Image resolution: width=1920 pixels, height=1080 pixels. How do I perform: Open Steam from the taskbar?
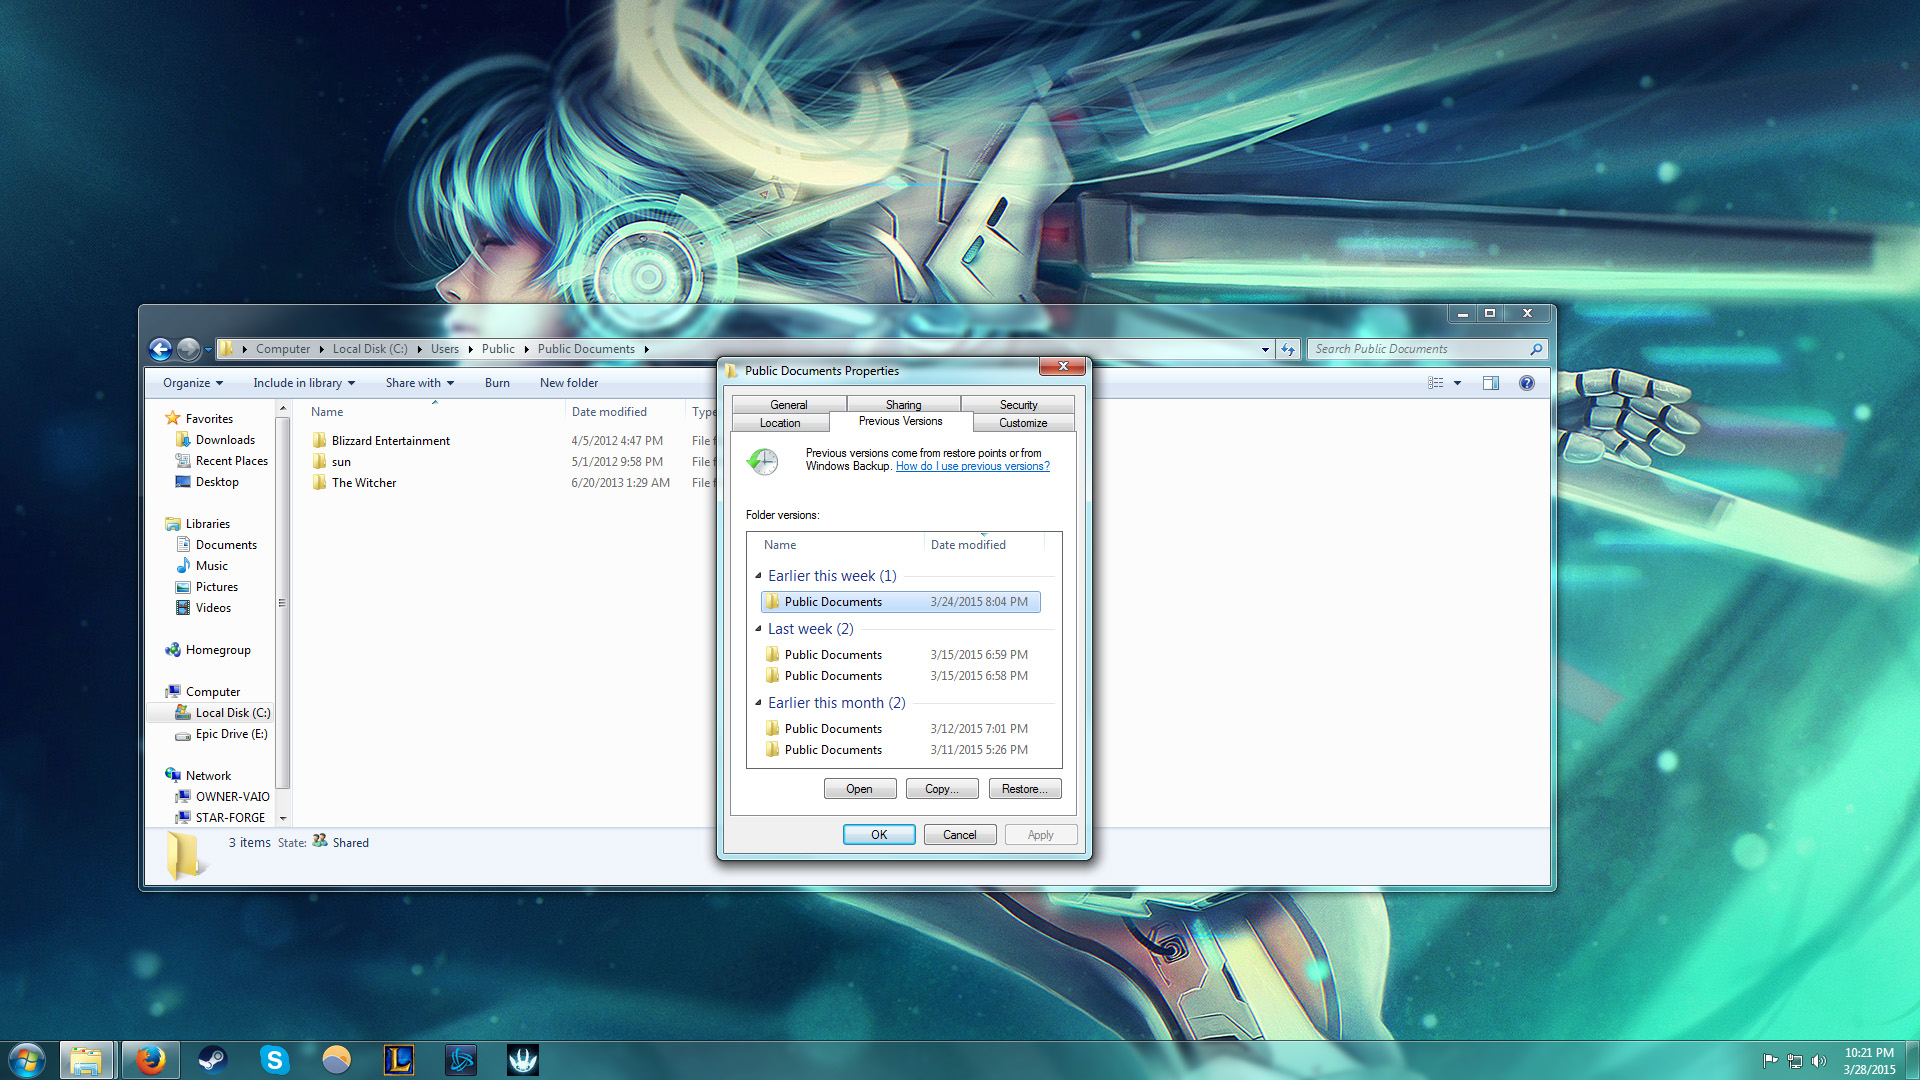tap(213, 1060)
